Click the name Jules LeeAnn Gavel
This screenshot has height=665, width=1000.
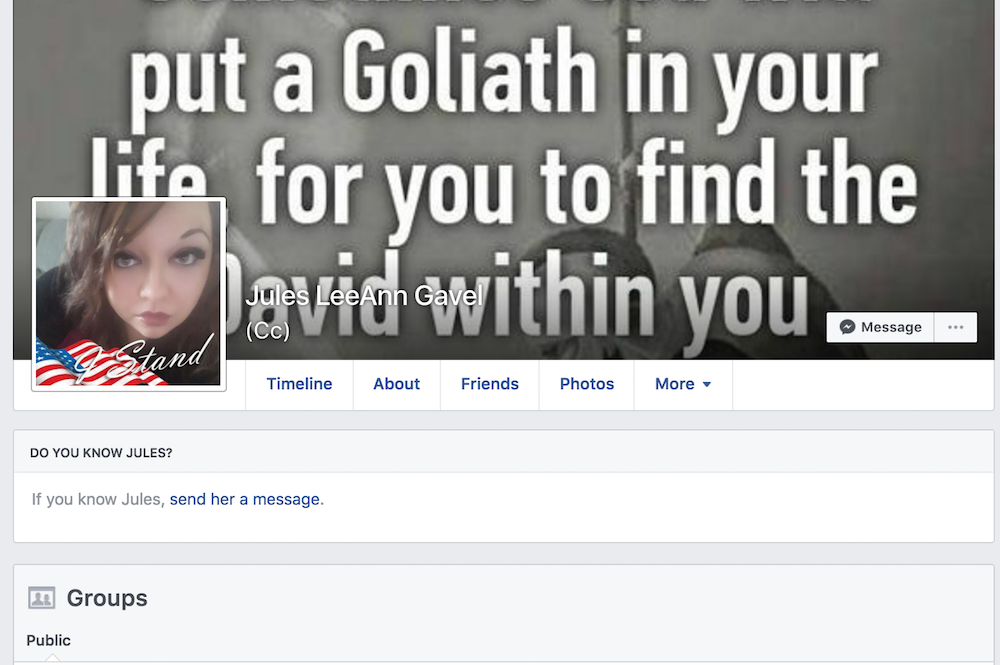[x=364, y=296]
